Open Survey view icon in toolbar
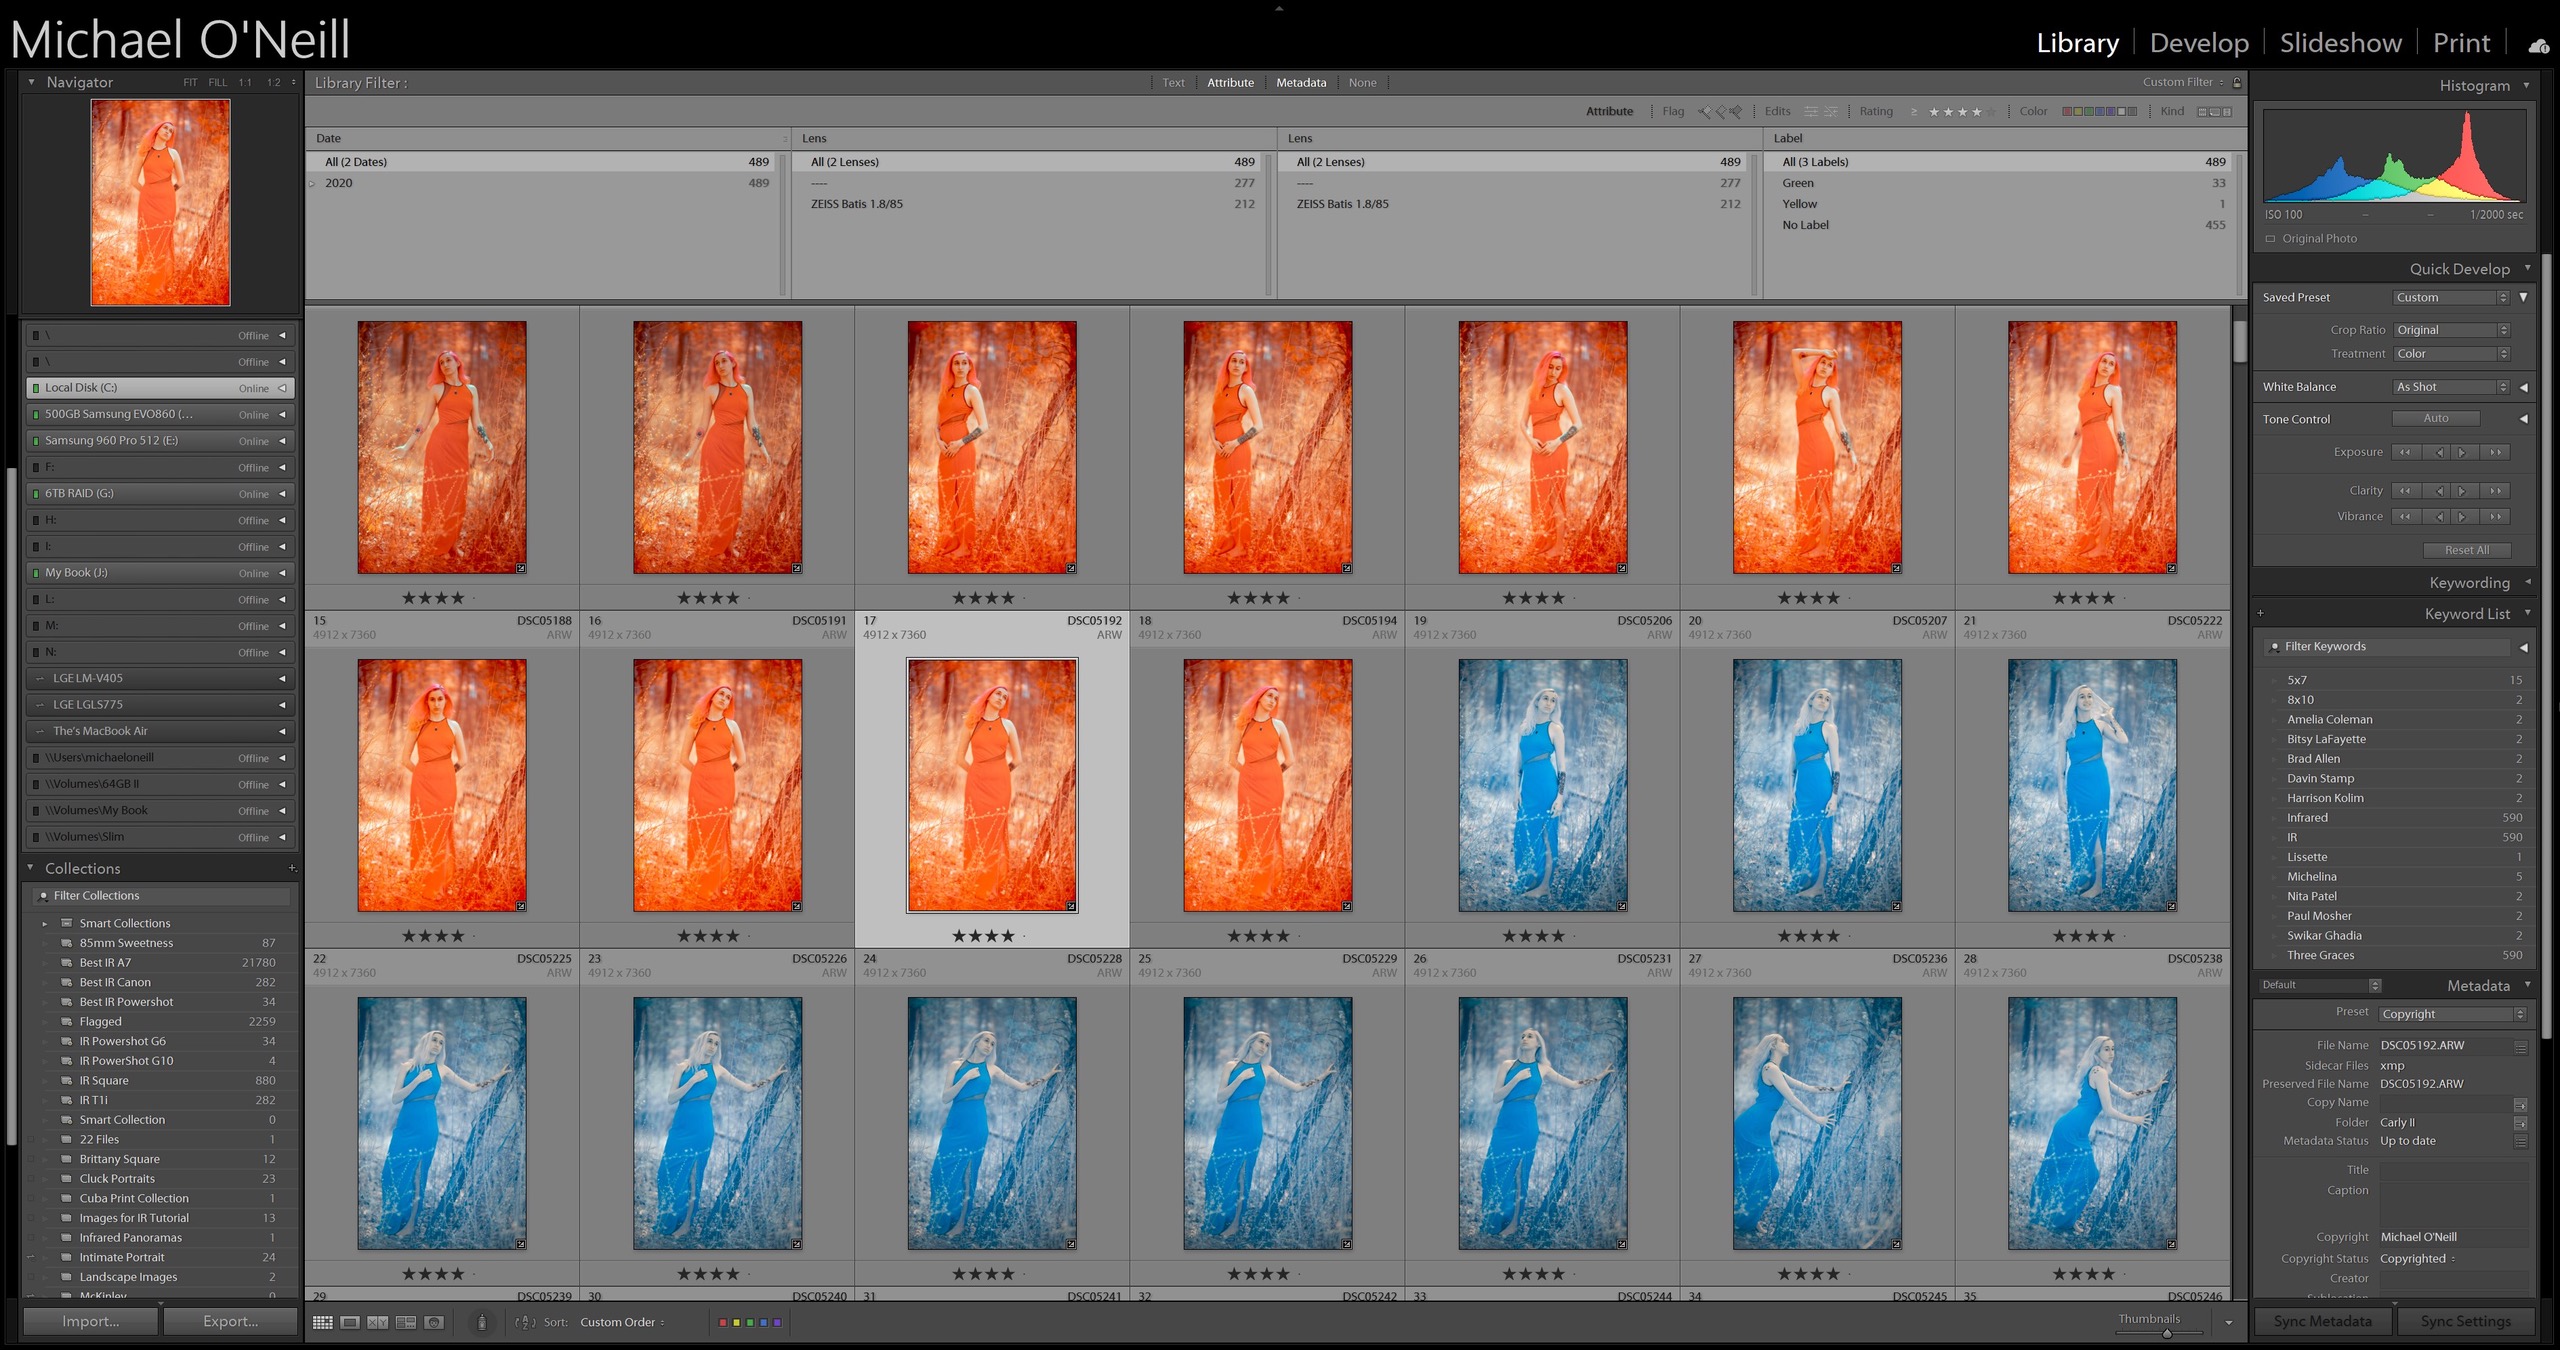The width and height of the screenshot is (2560, 1350). pos(405,1322)
